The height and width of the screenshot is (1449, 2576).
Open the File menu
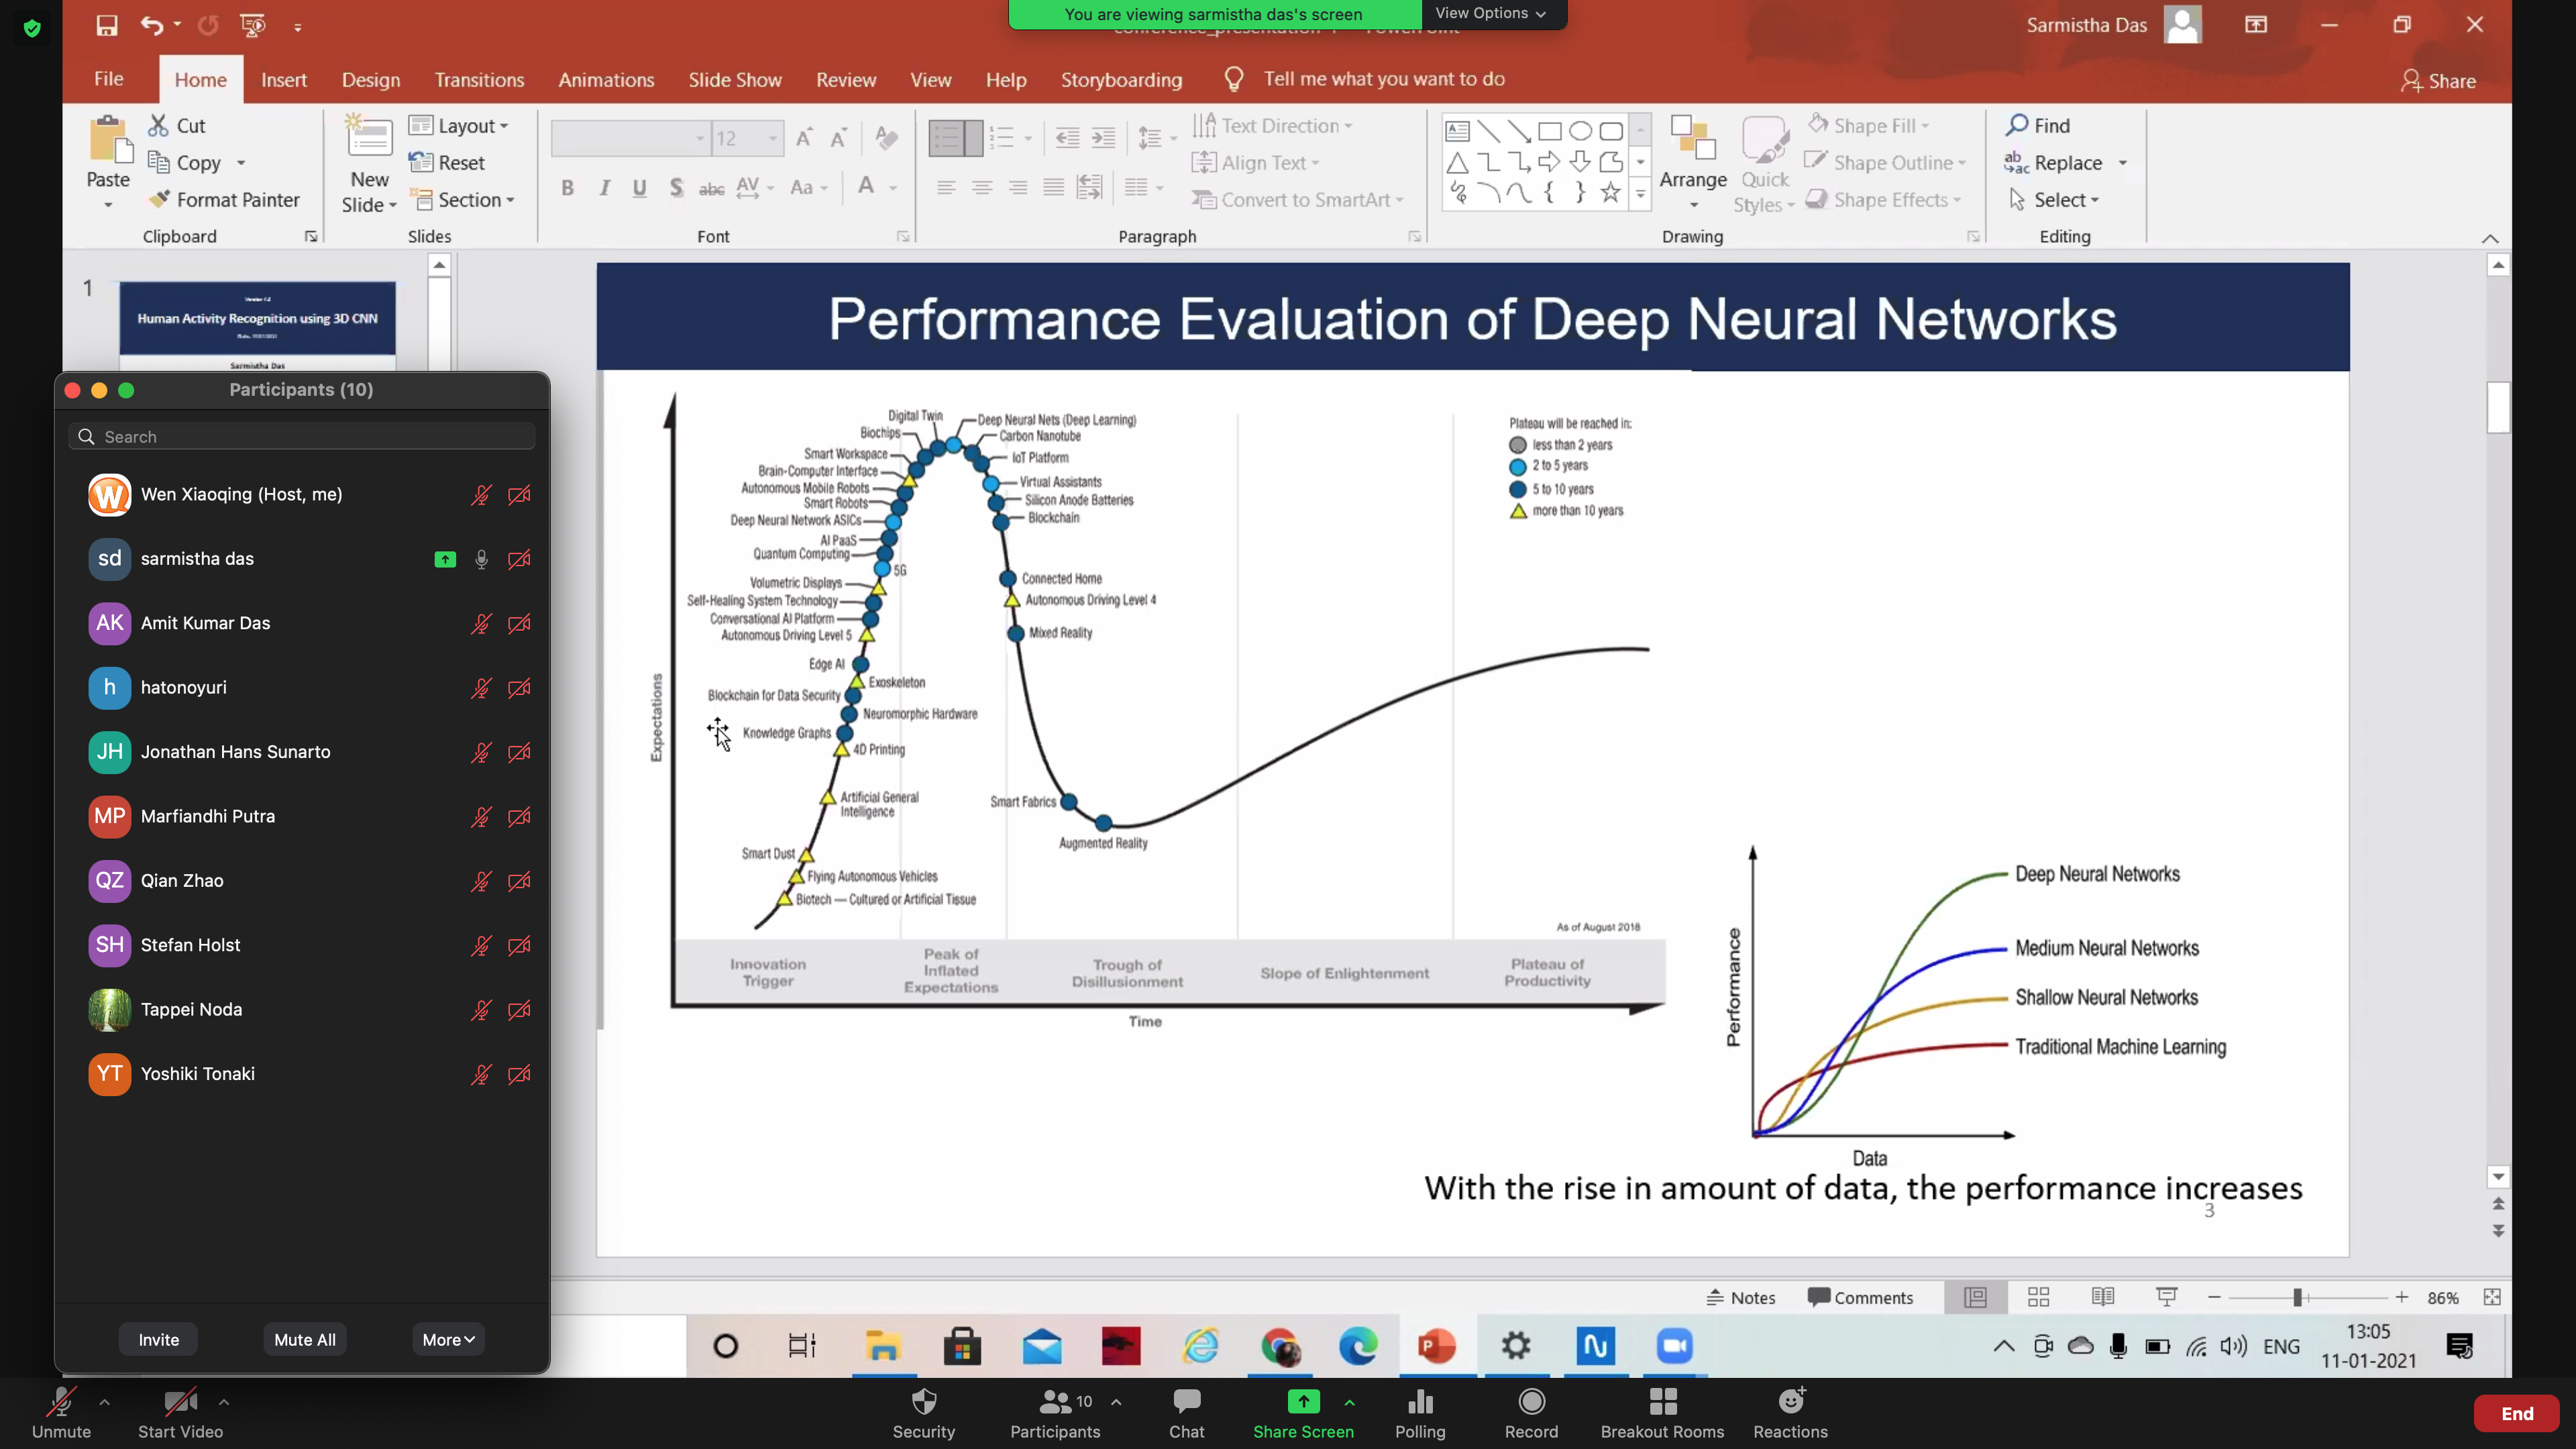[109, 79]
